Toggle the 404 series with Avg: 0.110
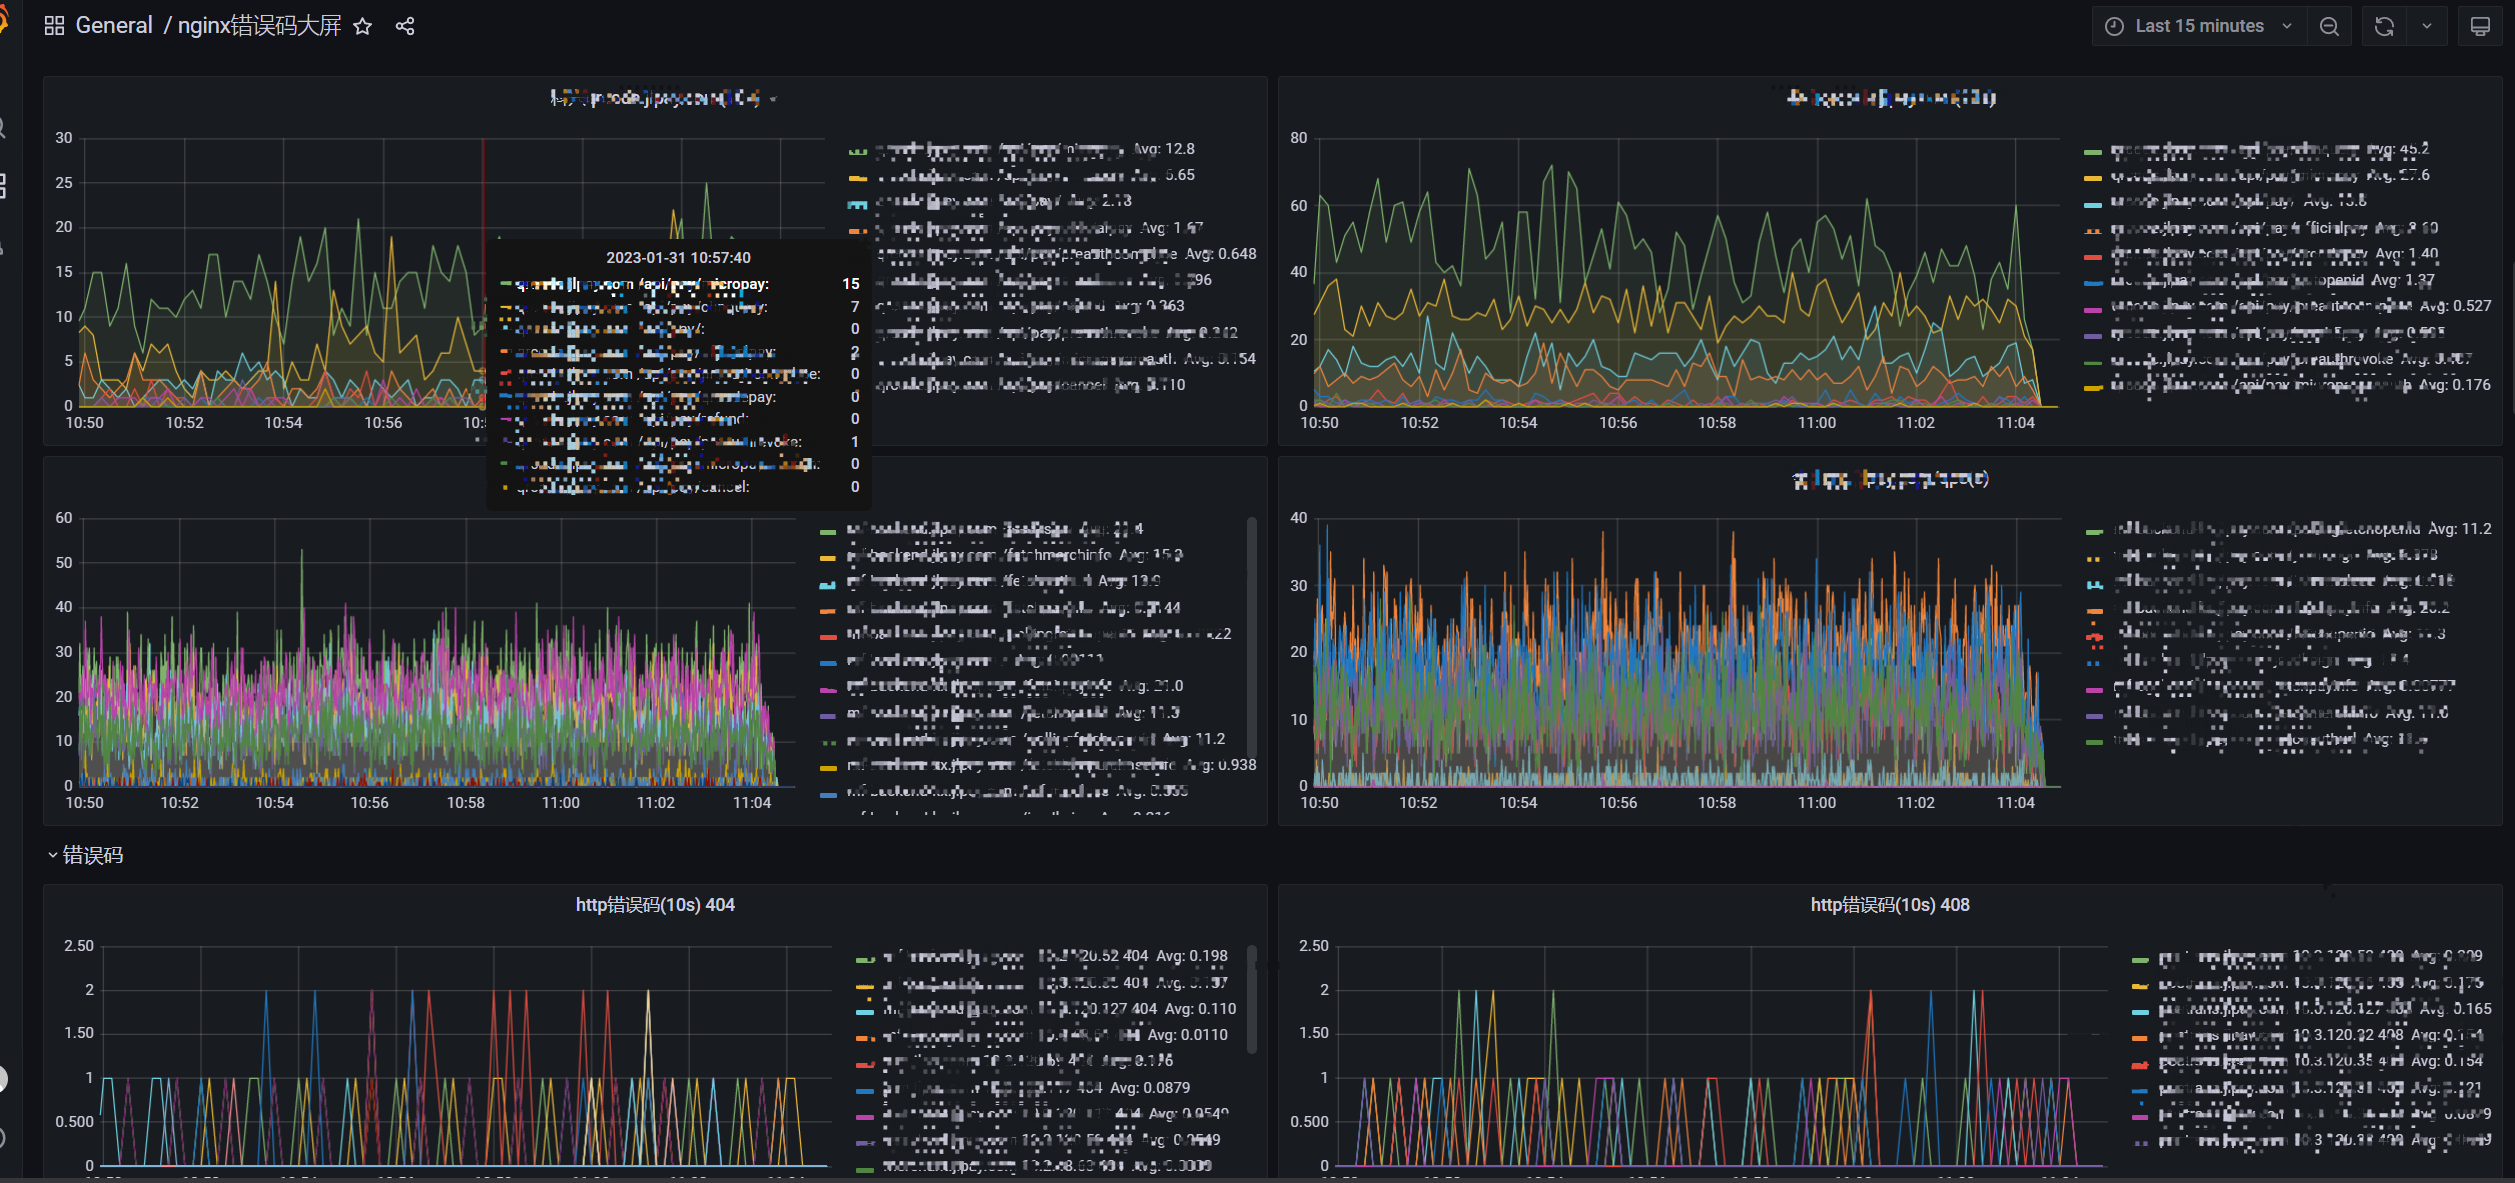2515x1183 pixels. click(x=1060, y=1010)
